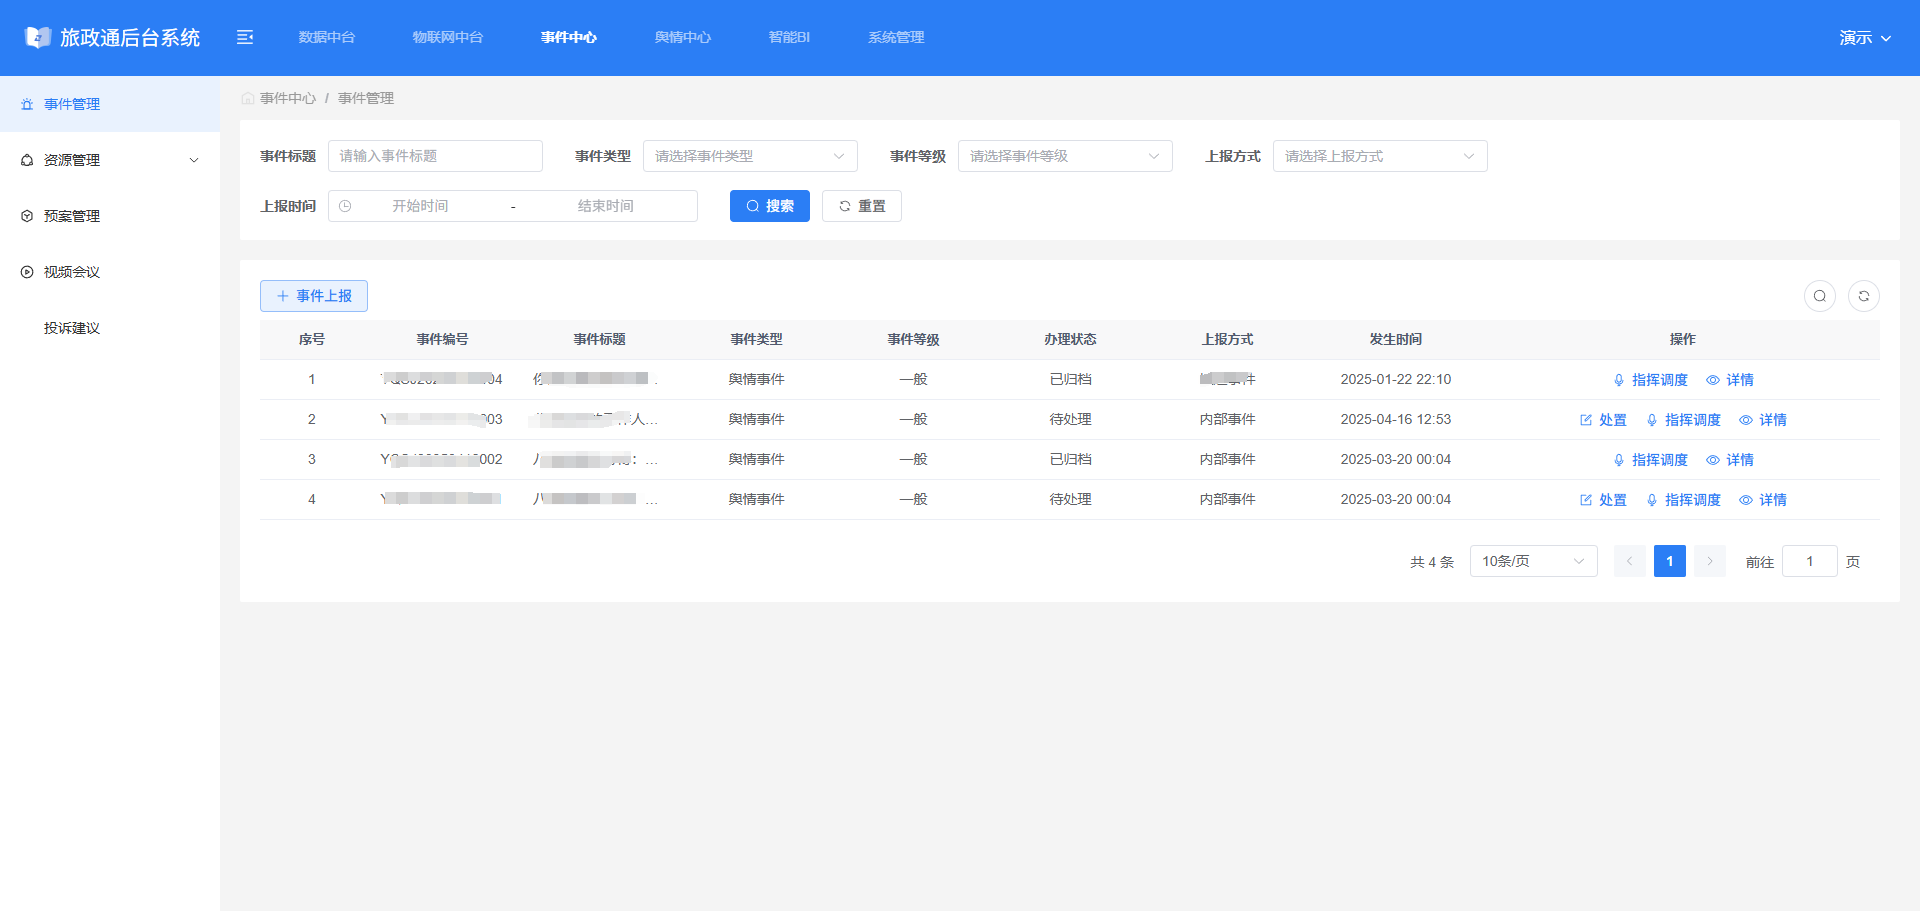The height and width of the screenshot is (911, 1920).
Task: Click 内部事件 in row 3
Action: click(1228, 459)
